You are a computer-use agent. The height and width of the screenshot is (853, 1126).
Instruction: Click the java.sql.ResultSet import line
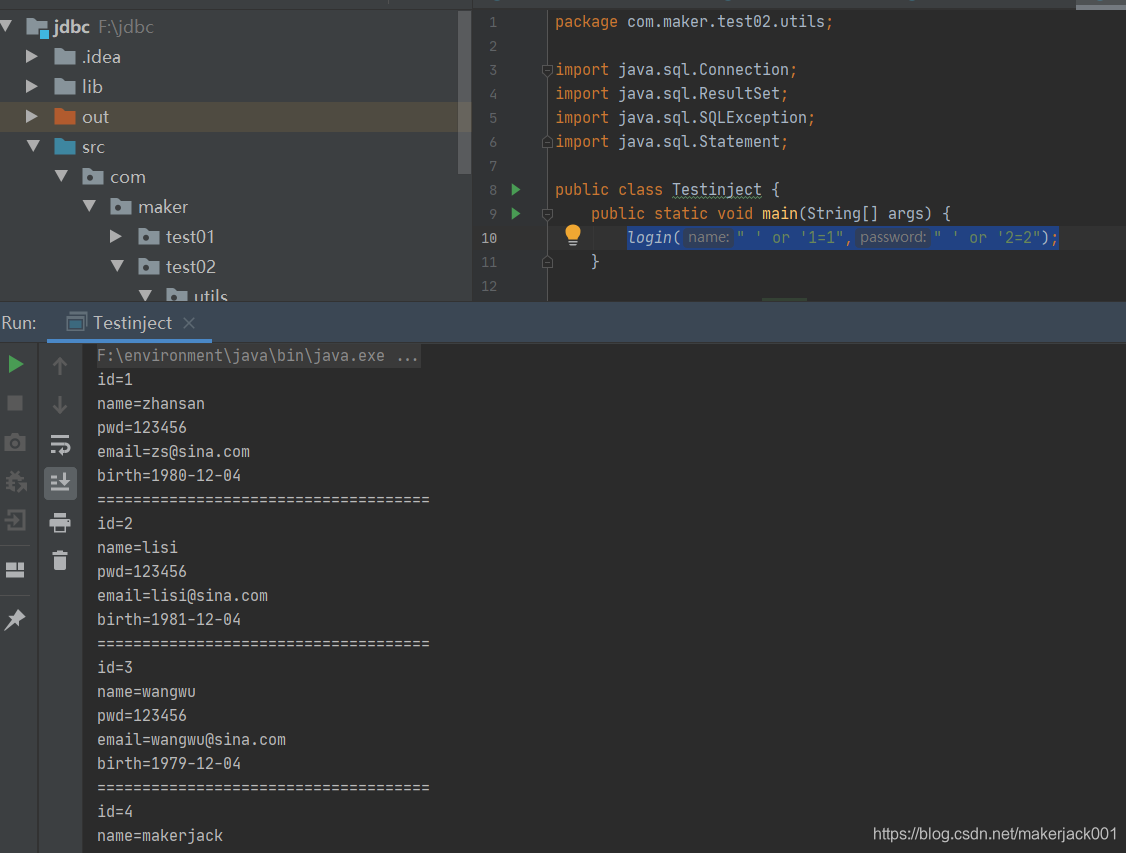pos(671,93)
